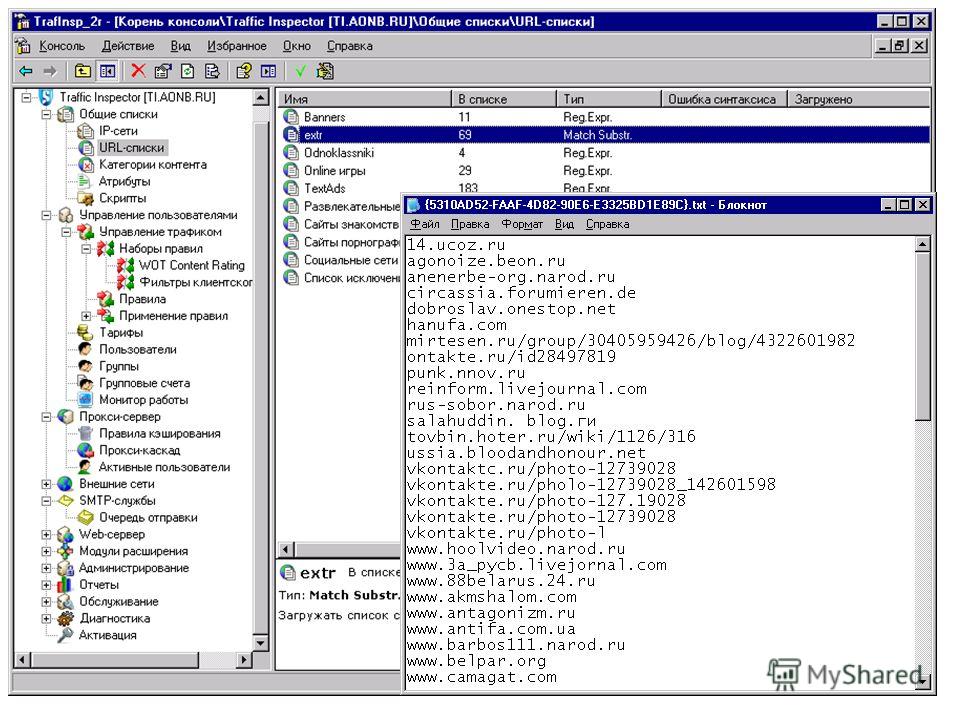Collapse the Traffic Inspector root node
Viewport: 960px width, 720px height.
click(26, 97)
